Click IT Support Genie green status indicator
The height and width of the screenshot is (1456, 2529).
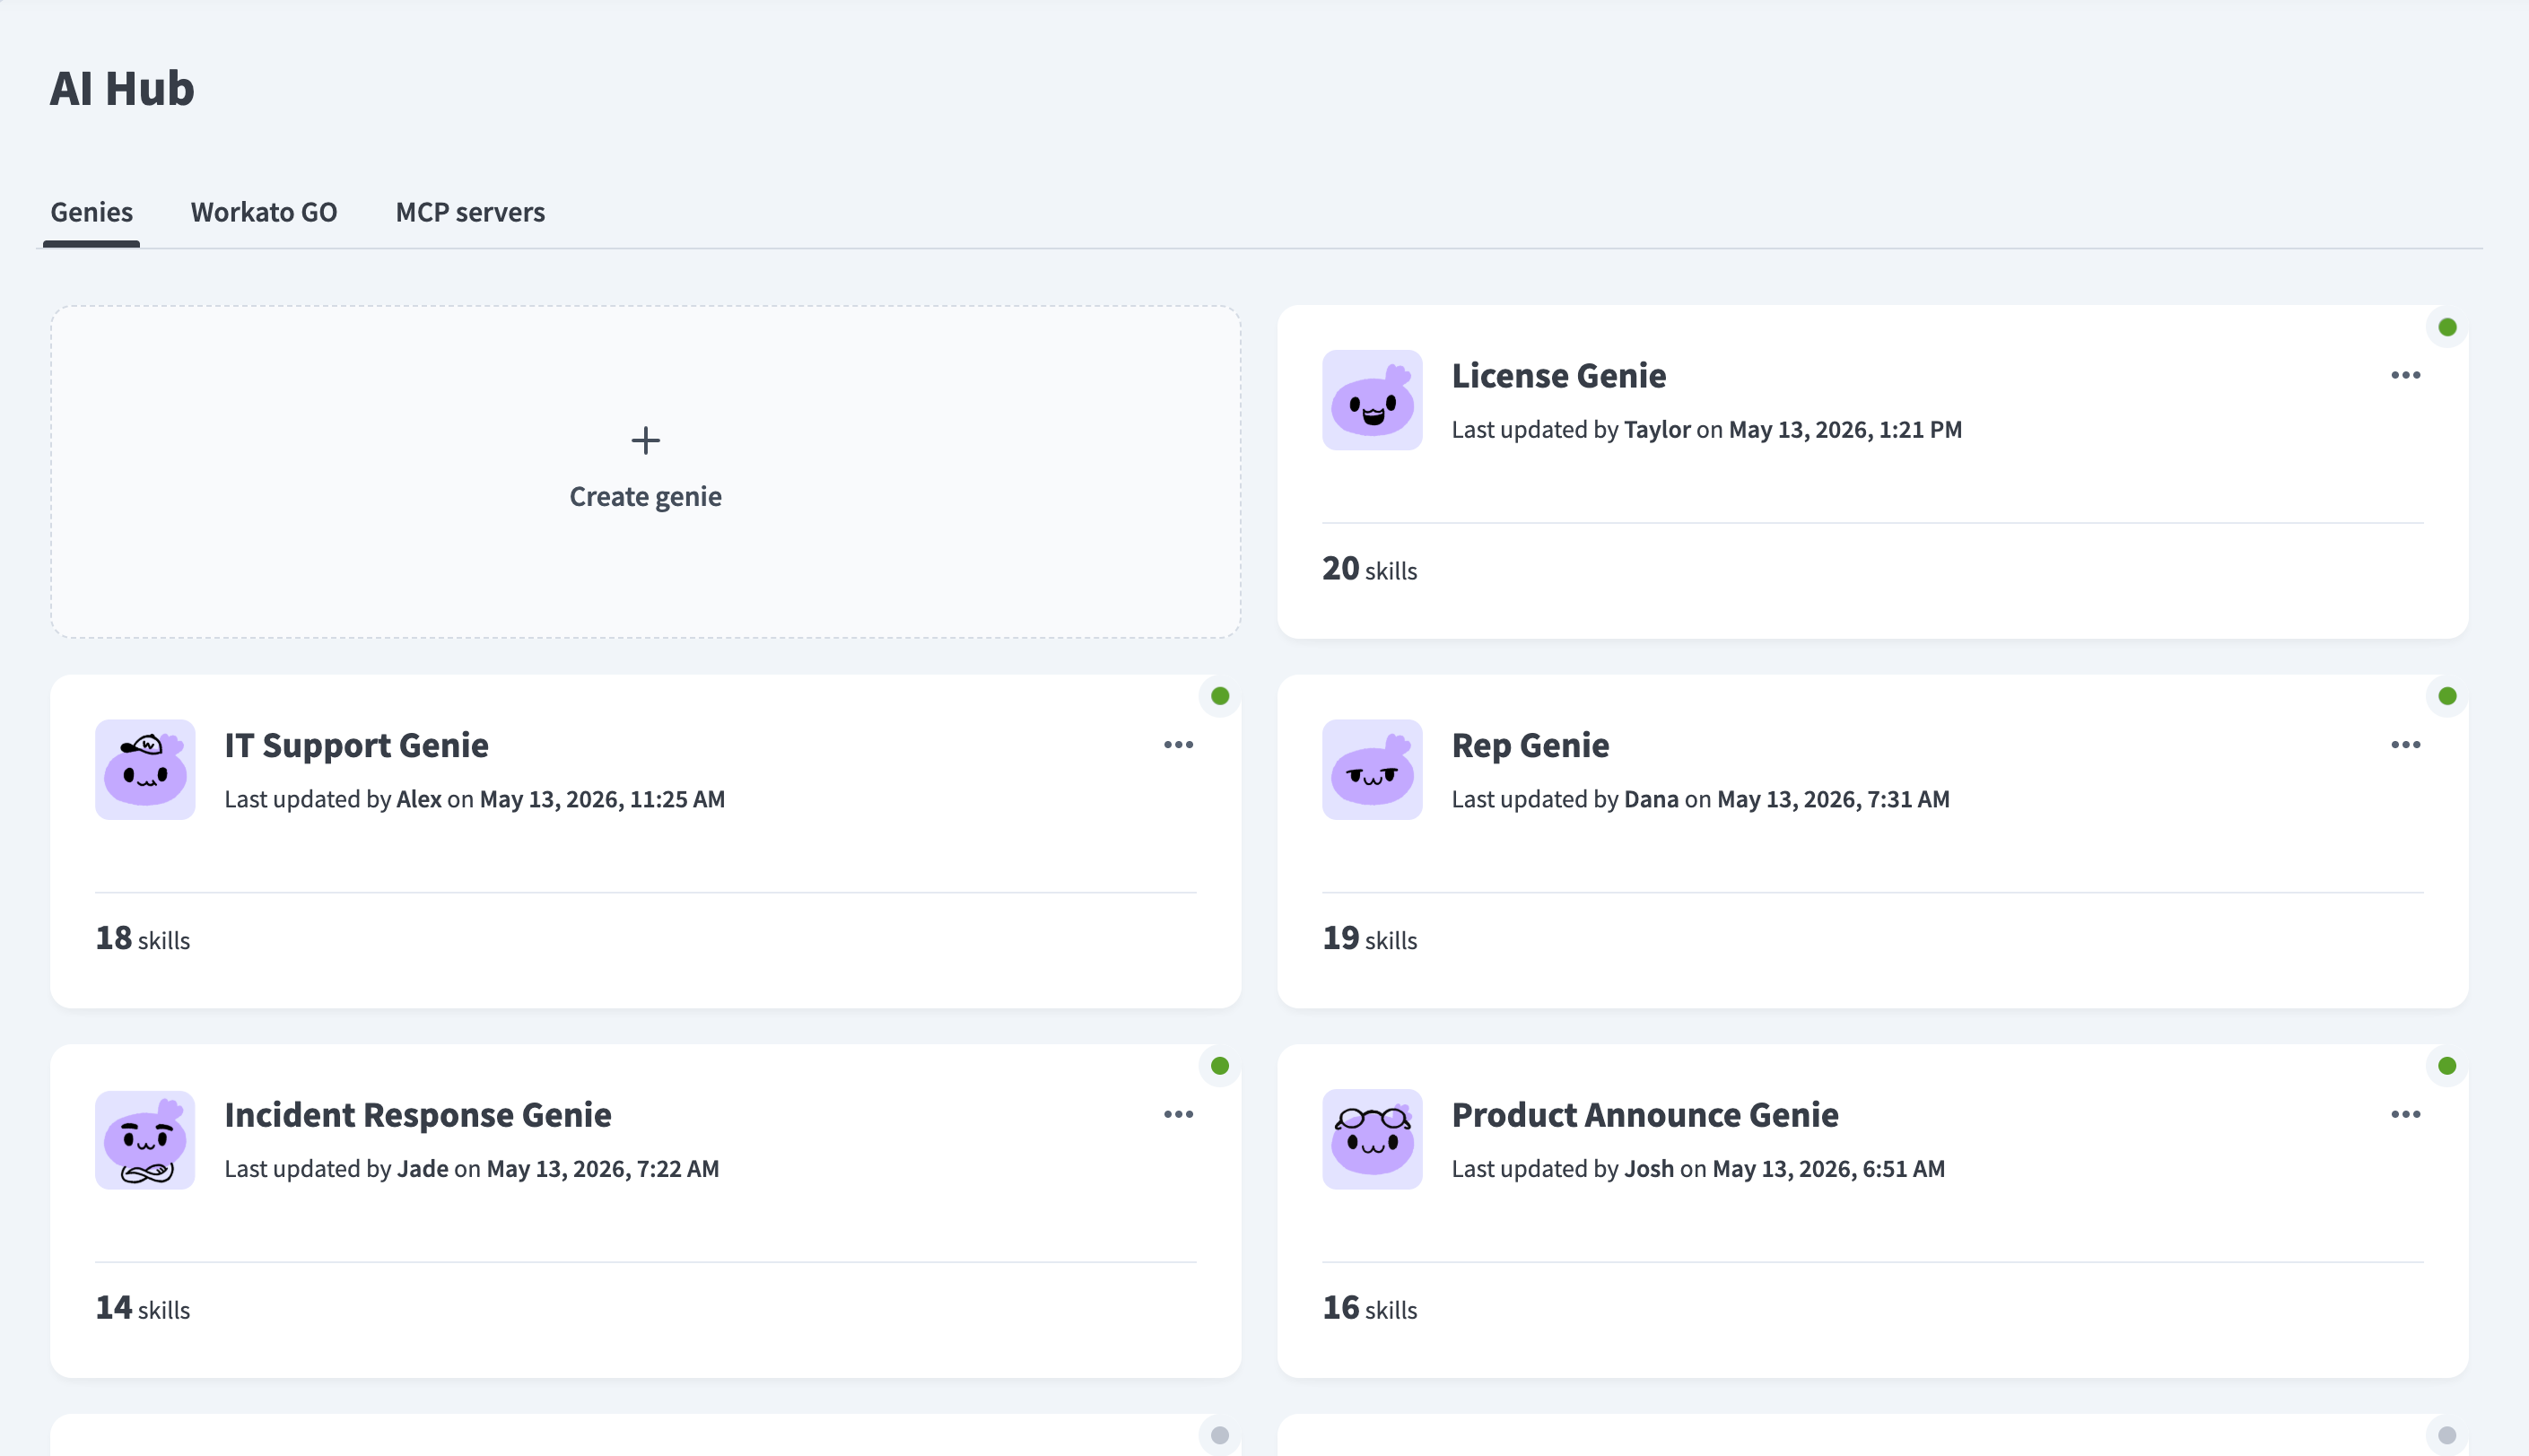[1220, 696]
